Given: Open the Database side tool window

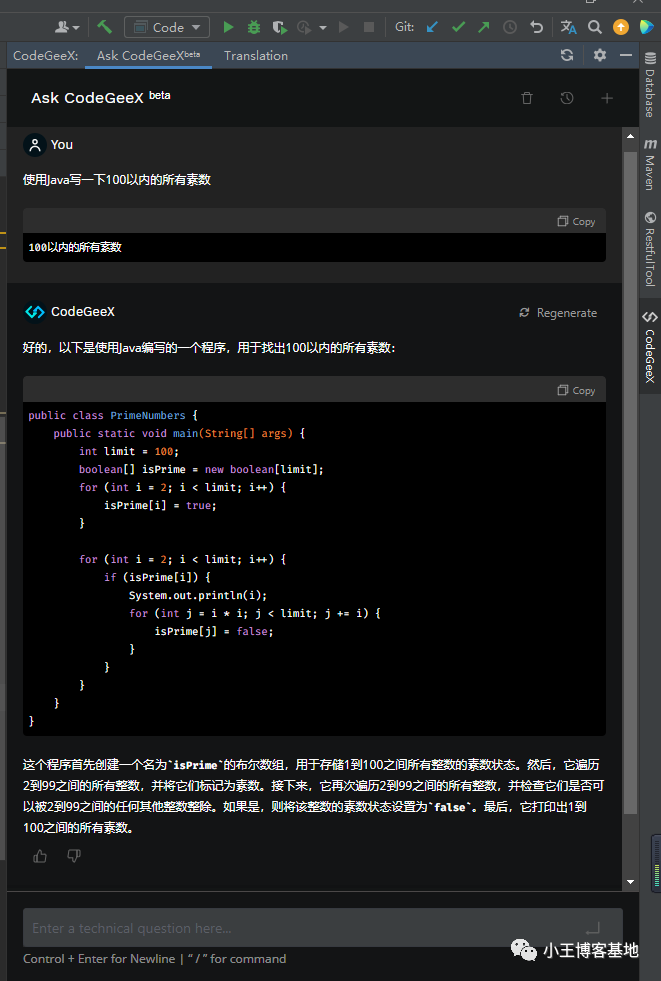Looking at the screenshot, I should click(x=650, y=85).
